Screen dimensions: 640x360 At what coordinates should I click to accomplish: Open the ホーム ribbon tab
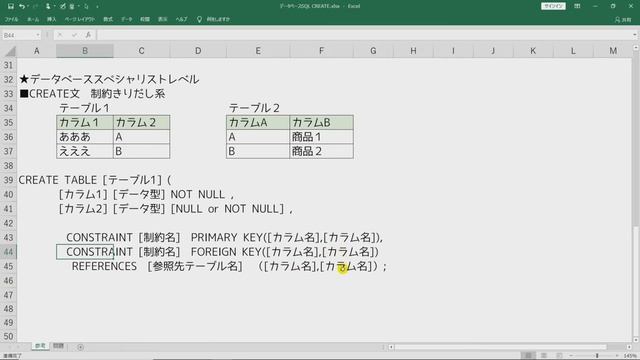33,19
